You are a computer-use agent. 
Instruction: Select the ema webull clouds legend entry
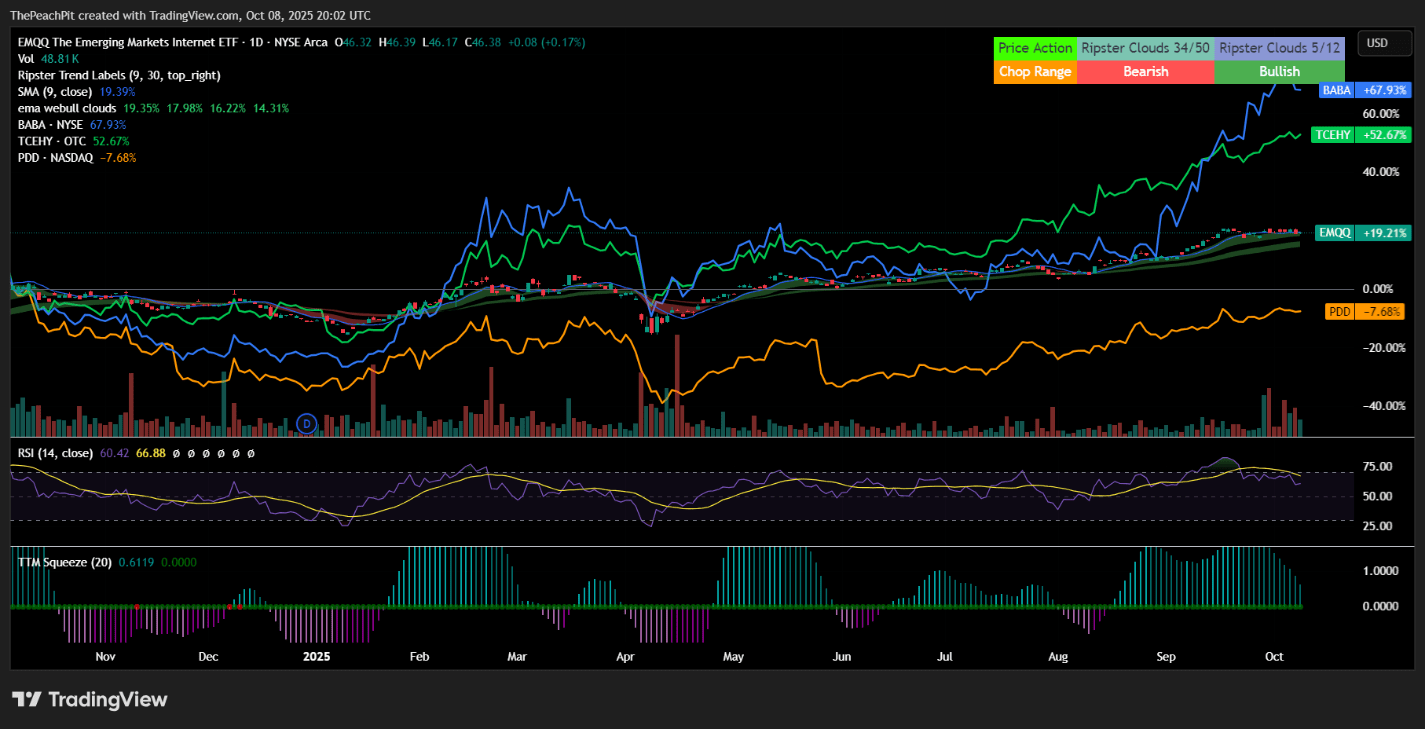tap(67, 108)
